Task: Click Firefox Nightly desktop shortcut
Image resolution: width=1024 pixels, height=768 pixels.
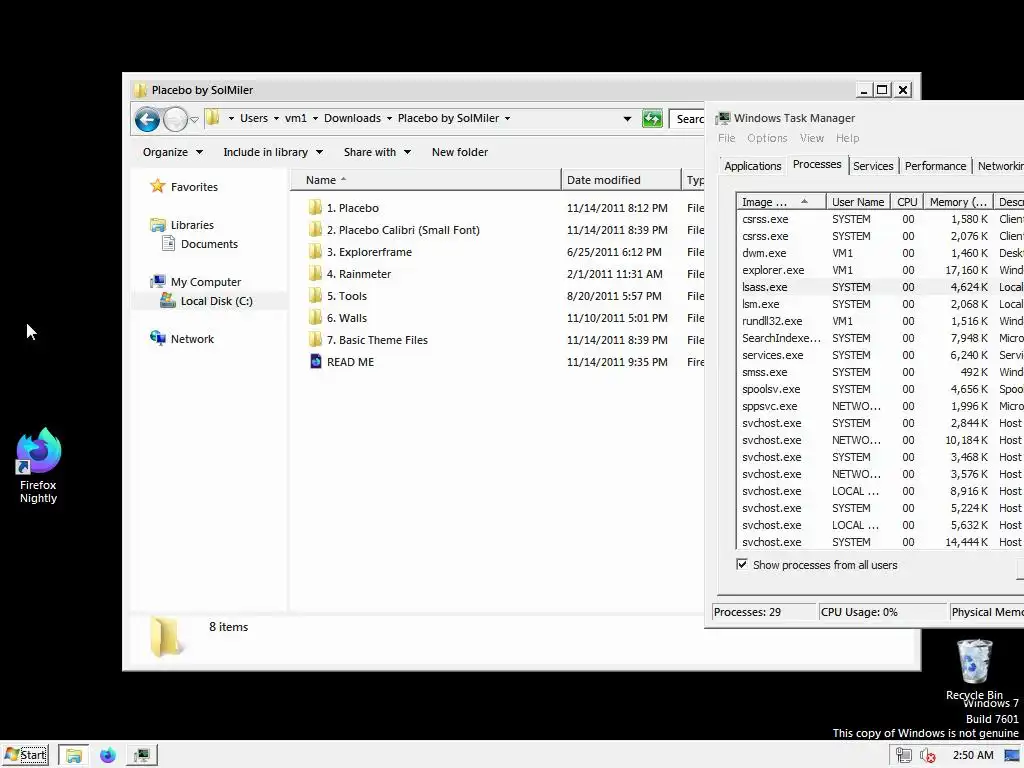Action: tap(39, 466)
